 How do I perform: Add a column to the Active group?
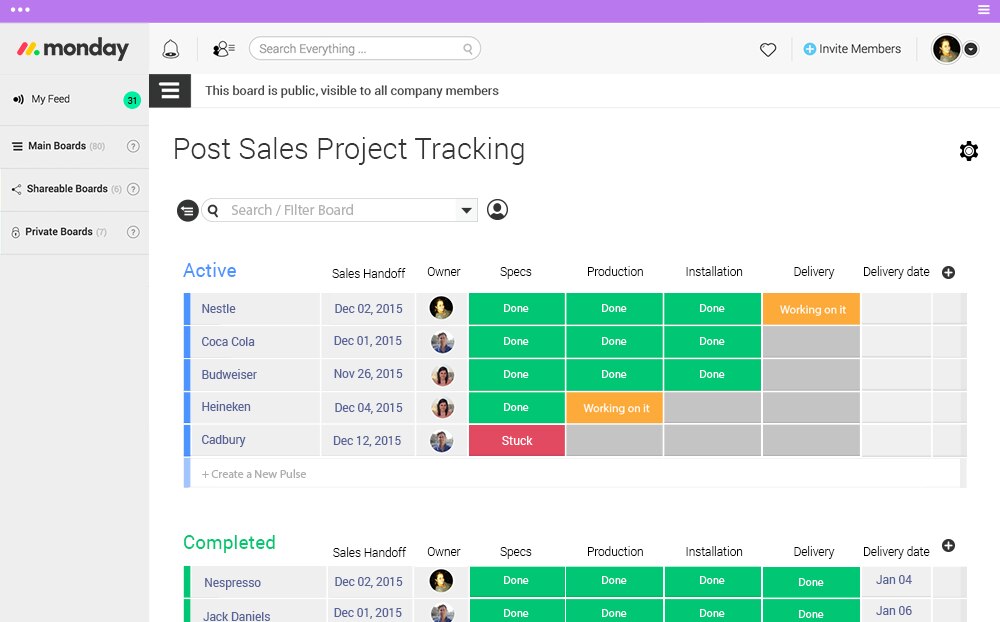(948, 272)
